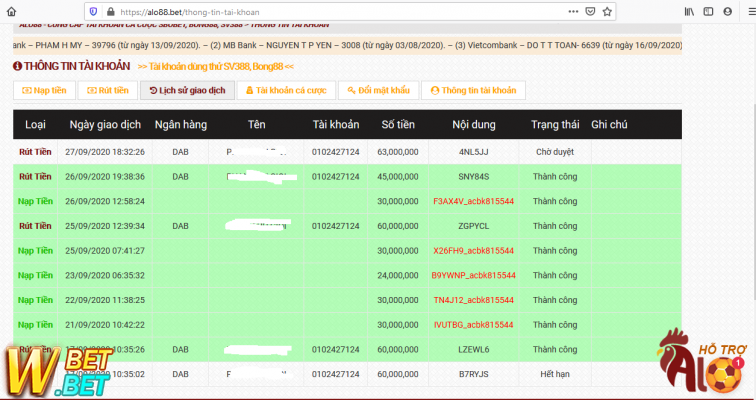The image size is (756, 400).
Task: Click red code X26FH9_acbk815544
Action: pos(473,251)
